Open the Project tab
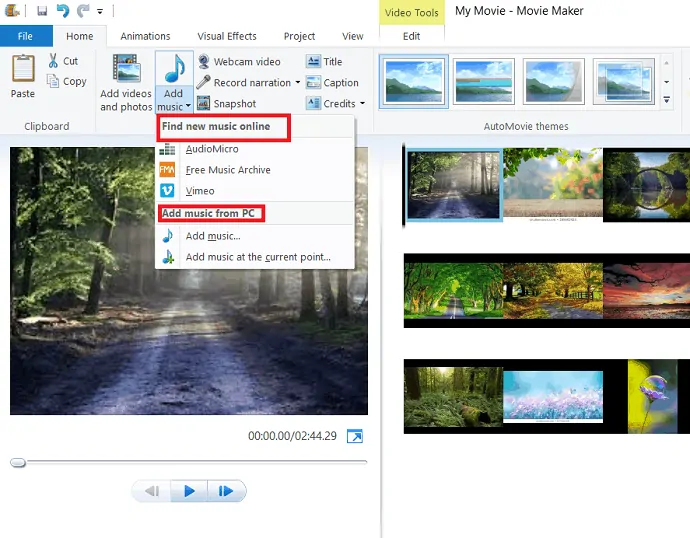Screen dimensions: 690x538 [299, 36]
